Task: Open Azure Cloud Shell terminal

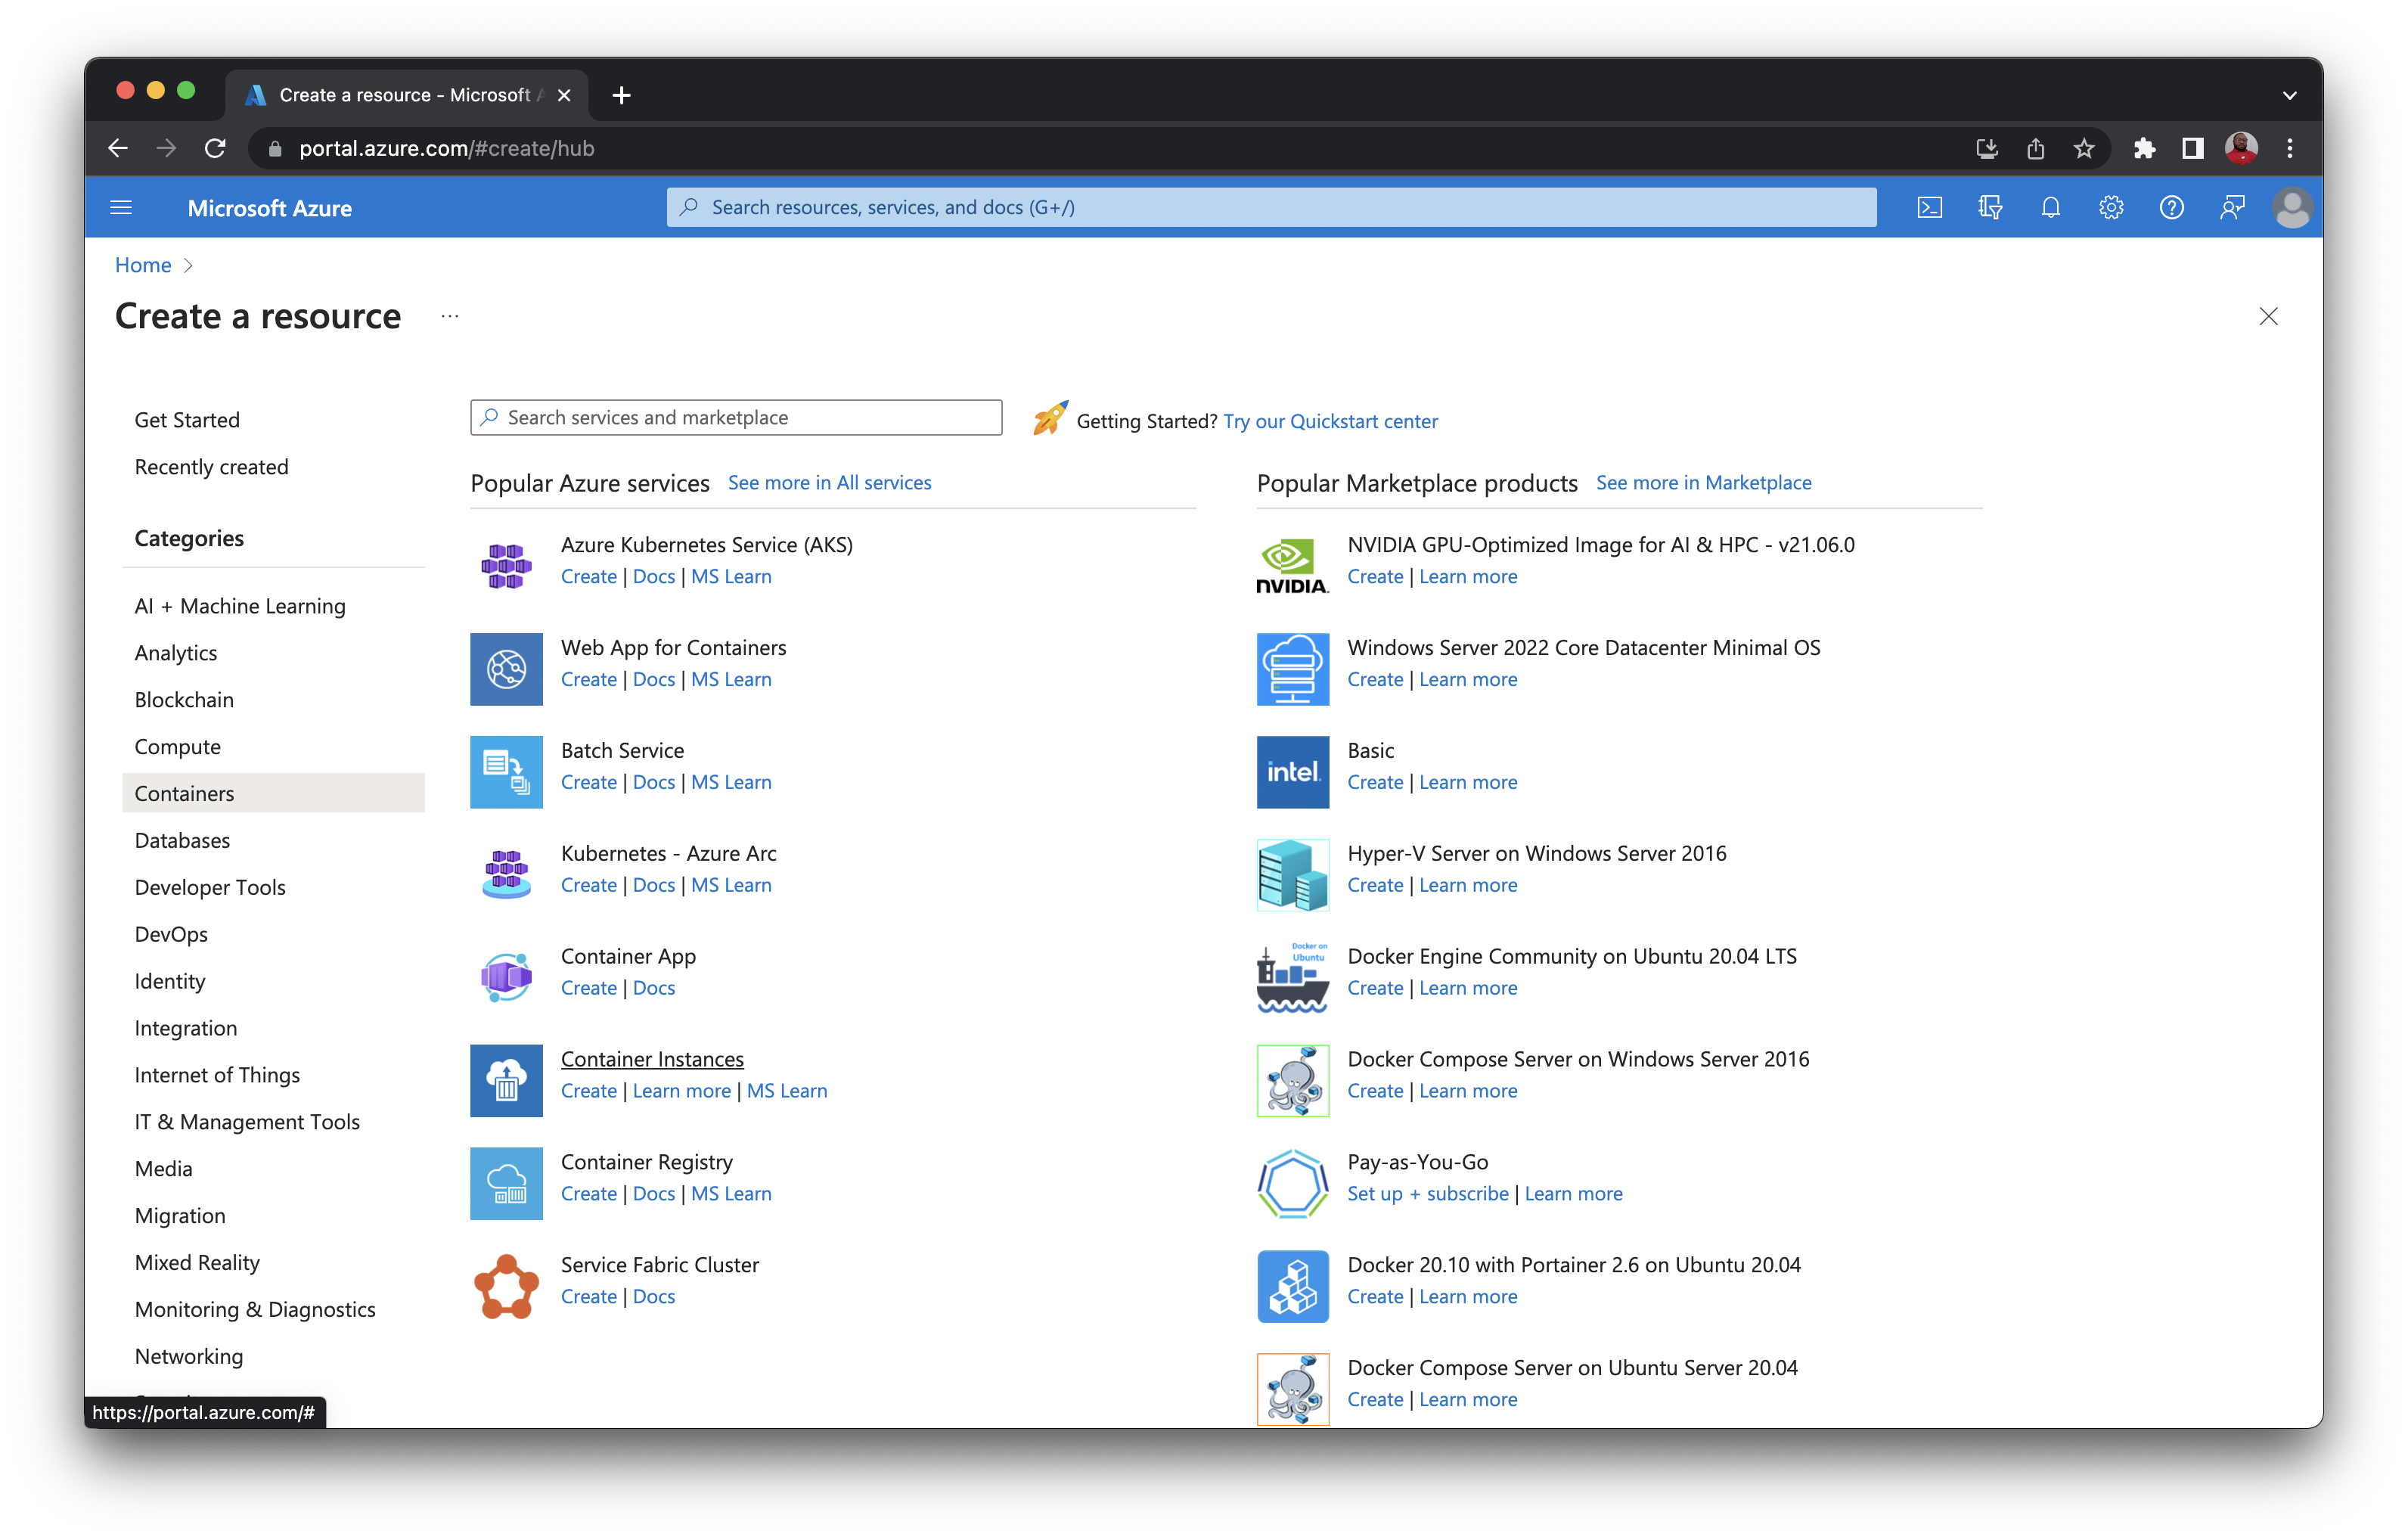Action: [x=1930, y=207]
